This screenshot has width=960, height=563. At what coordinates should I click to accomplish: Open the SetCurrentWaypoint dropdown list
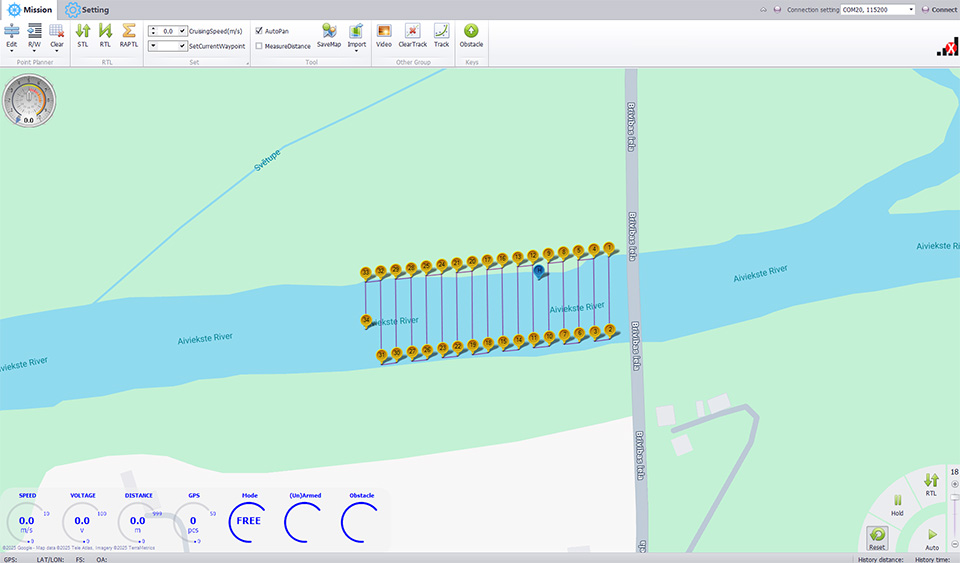point(153,46)
